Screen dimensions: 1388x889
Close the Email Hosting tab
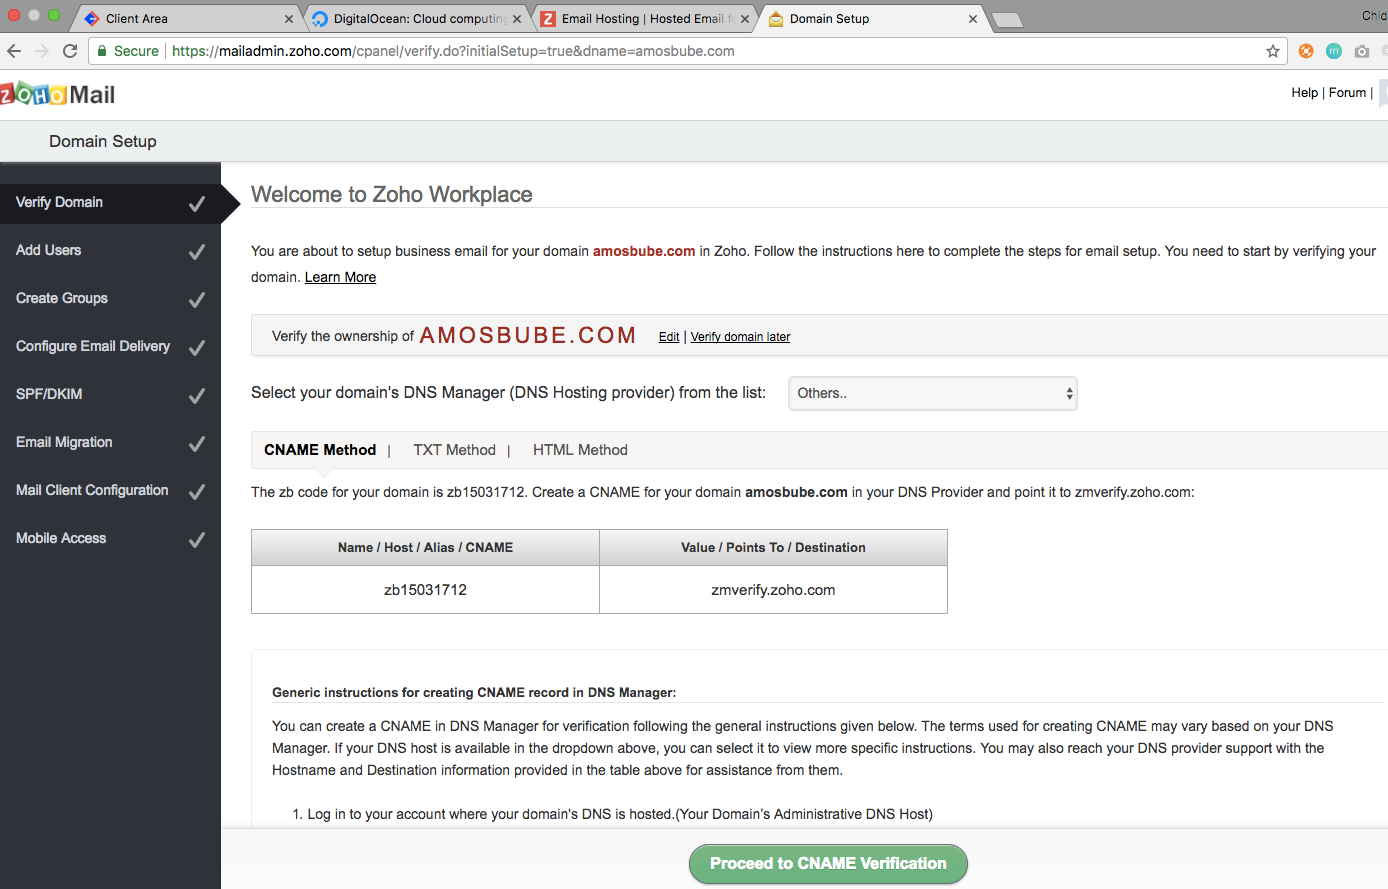pos(745,19)
